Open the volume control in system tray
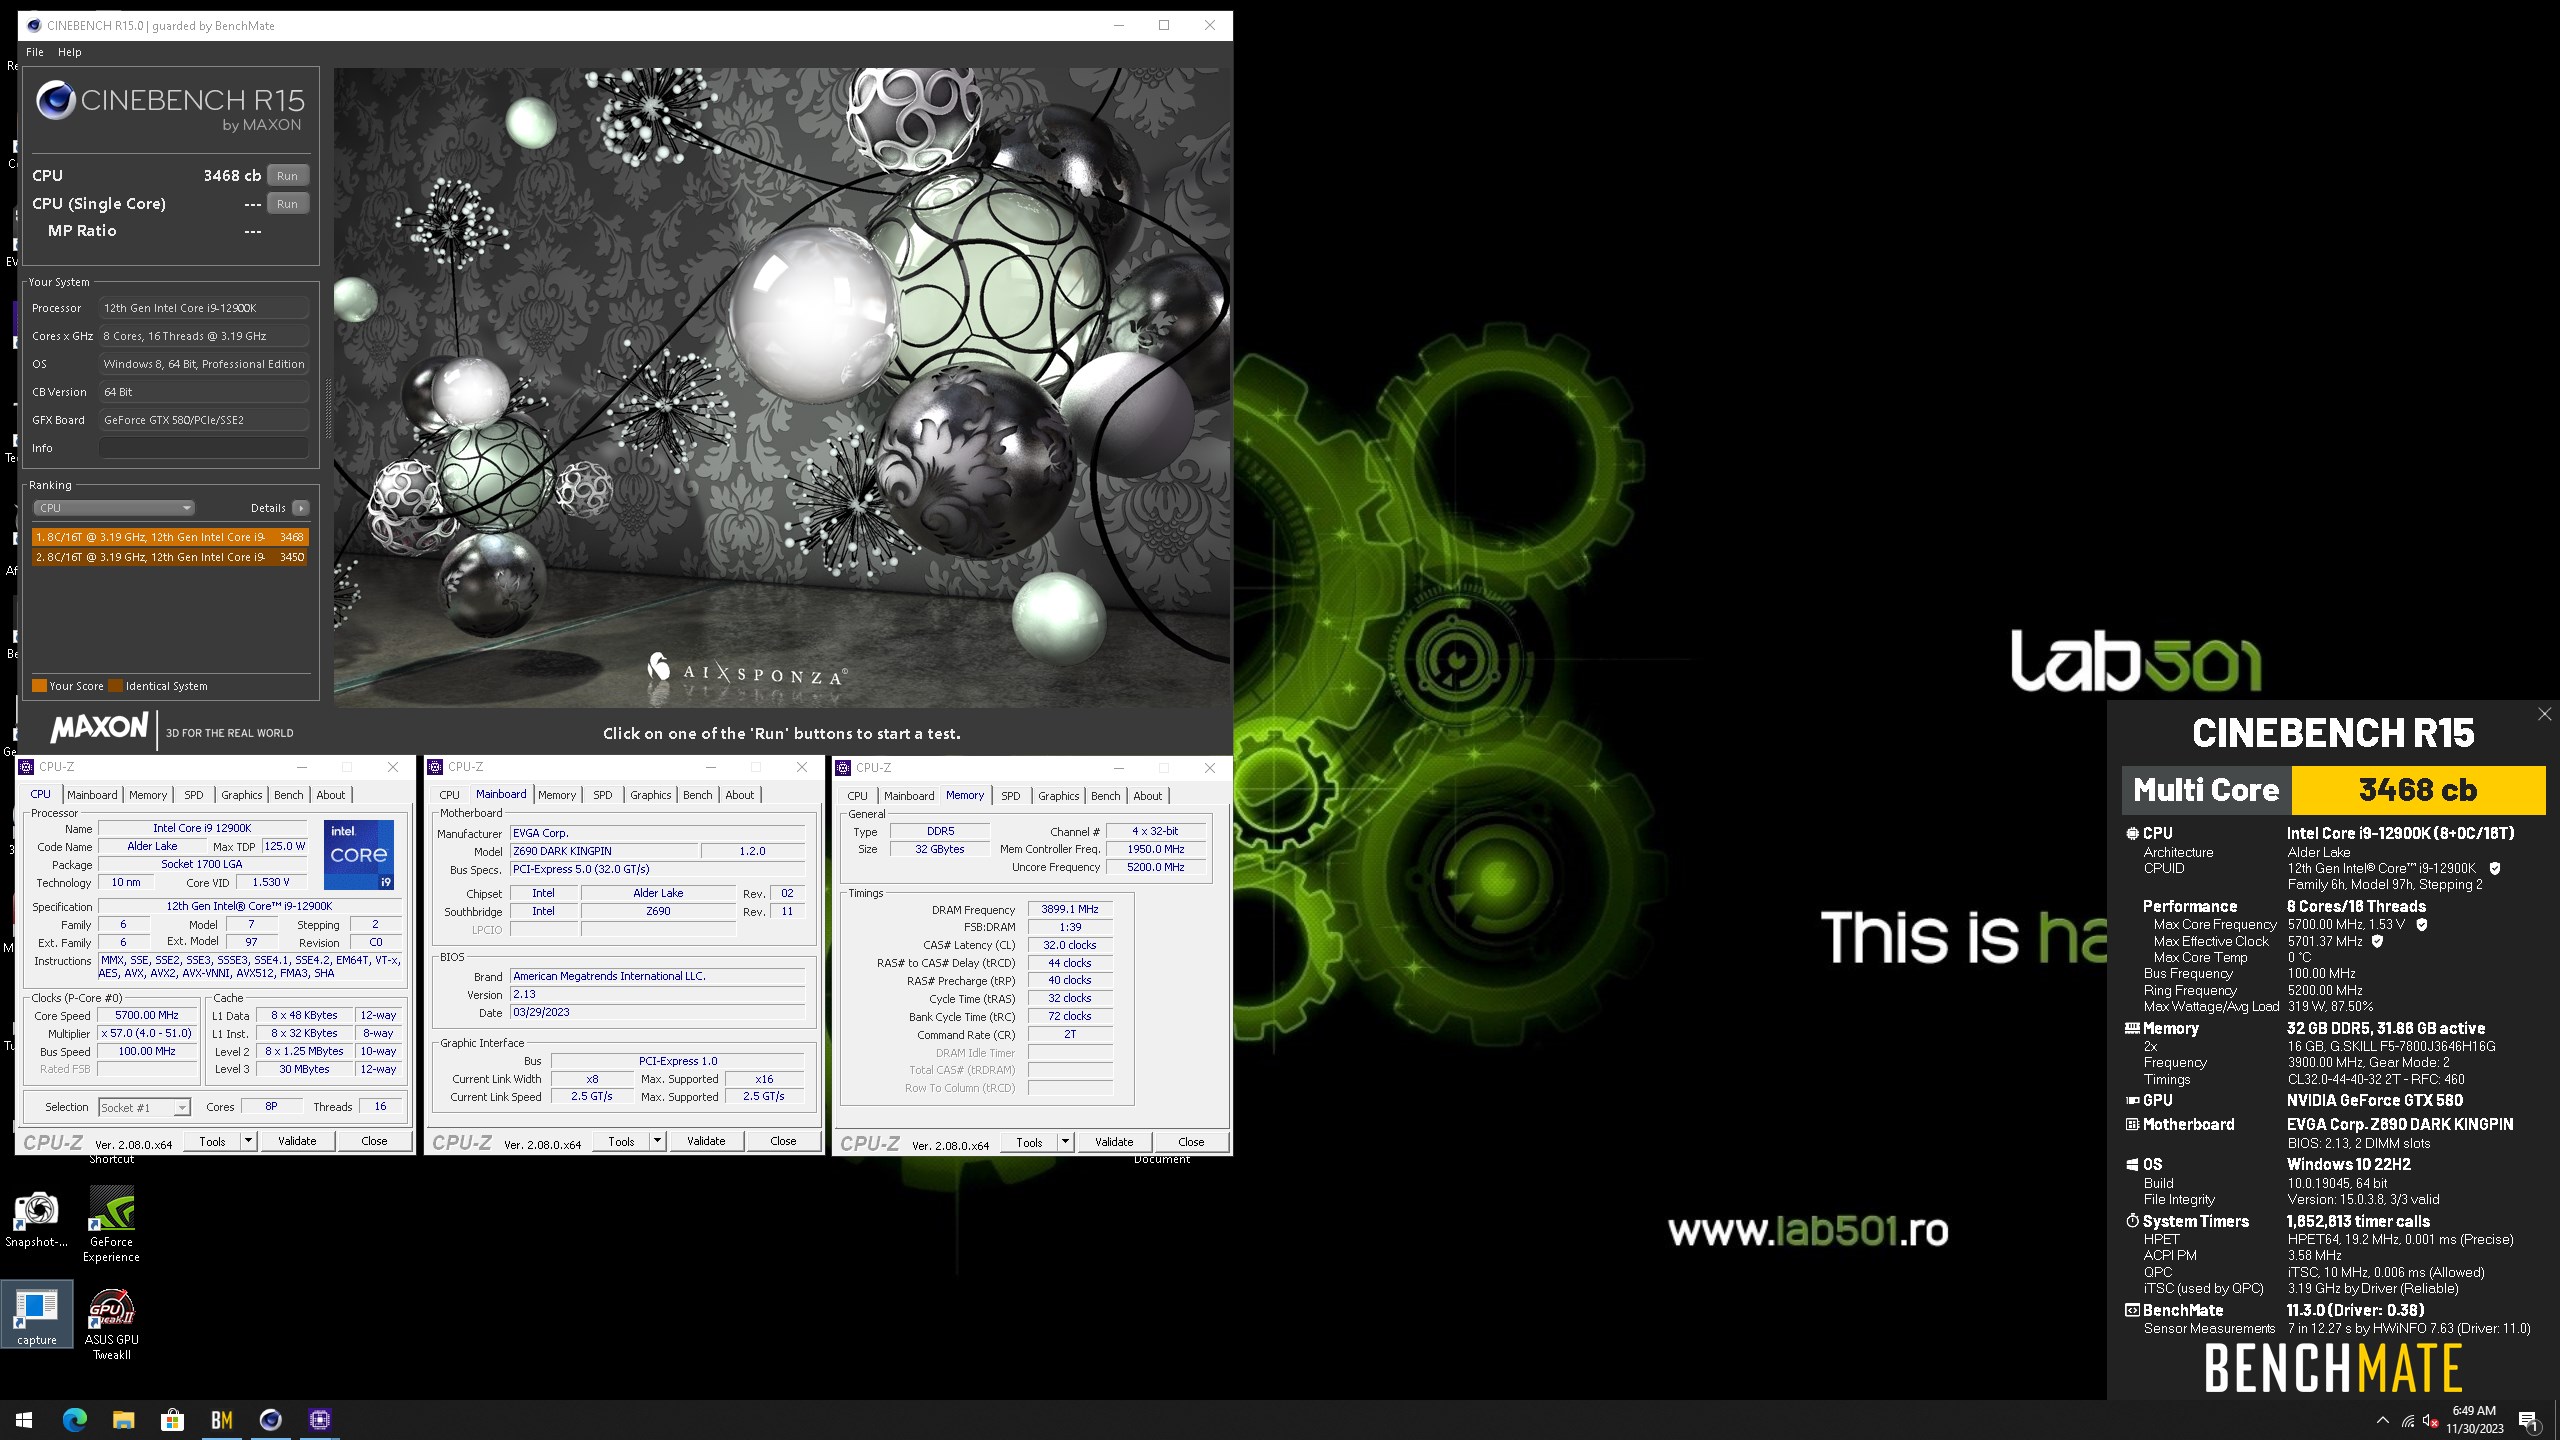 click(2431, 1420)
